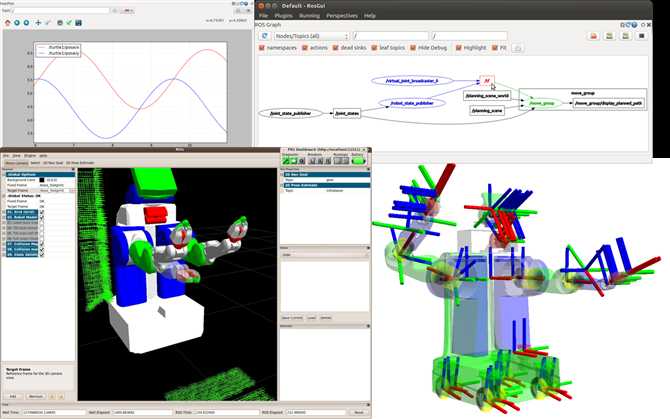Click the refresh graph icon in ROS Graph

click(265, 36)
